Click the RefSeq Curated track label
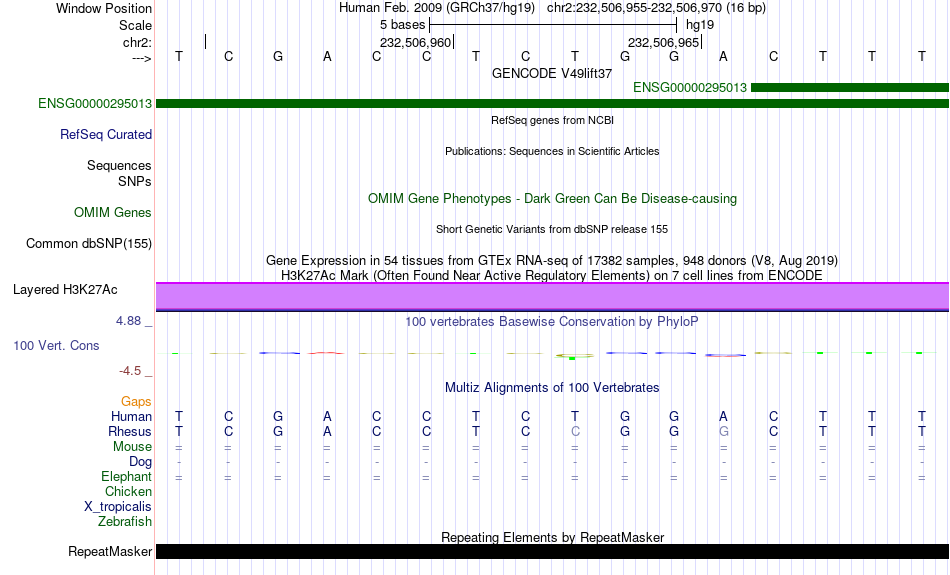The height and width of the screenshot is (575, 950). pyautogui.click(x=106, y=135)
